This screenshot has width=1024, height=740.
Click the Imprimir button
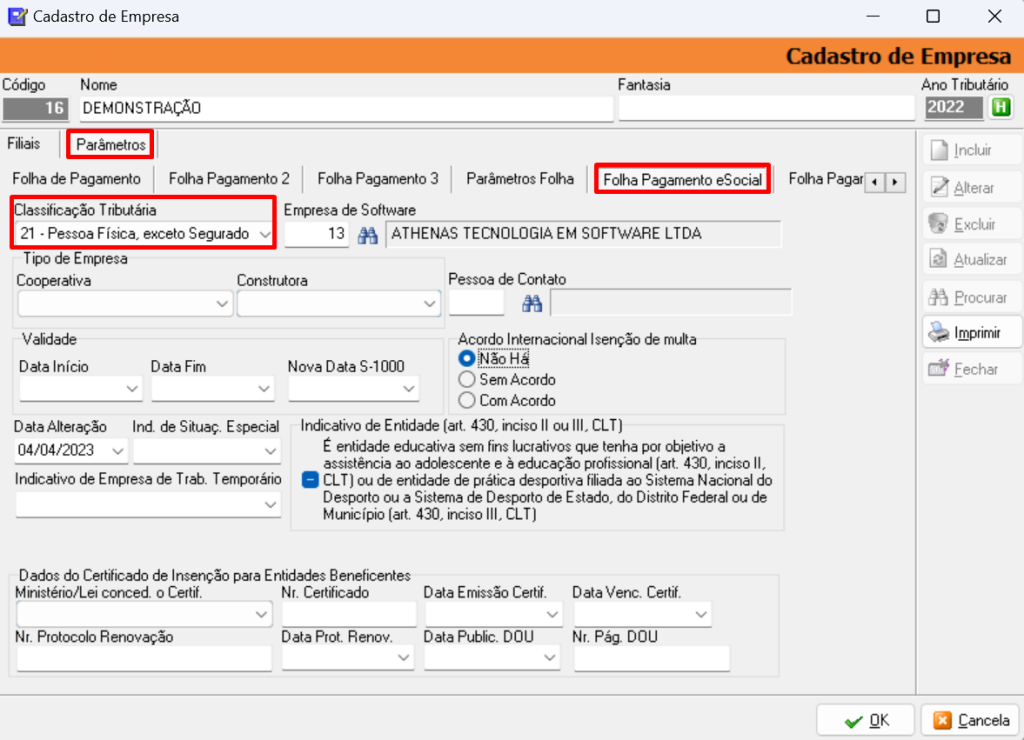click(972, 333)
